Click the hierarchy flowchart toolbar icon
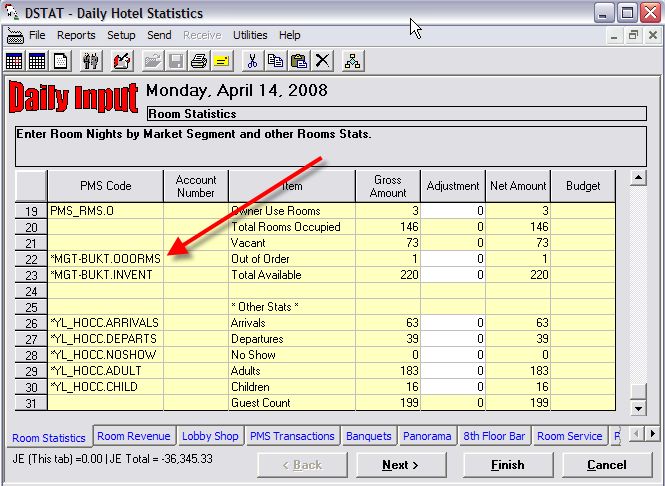Image resolution: width=665 pixels, height=486 pixels. [353, 61]
